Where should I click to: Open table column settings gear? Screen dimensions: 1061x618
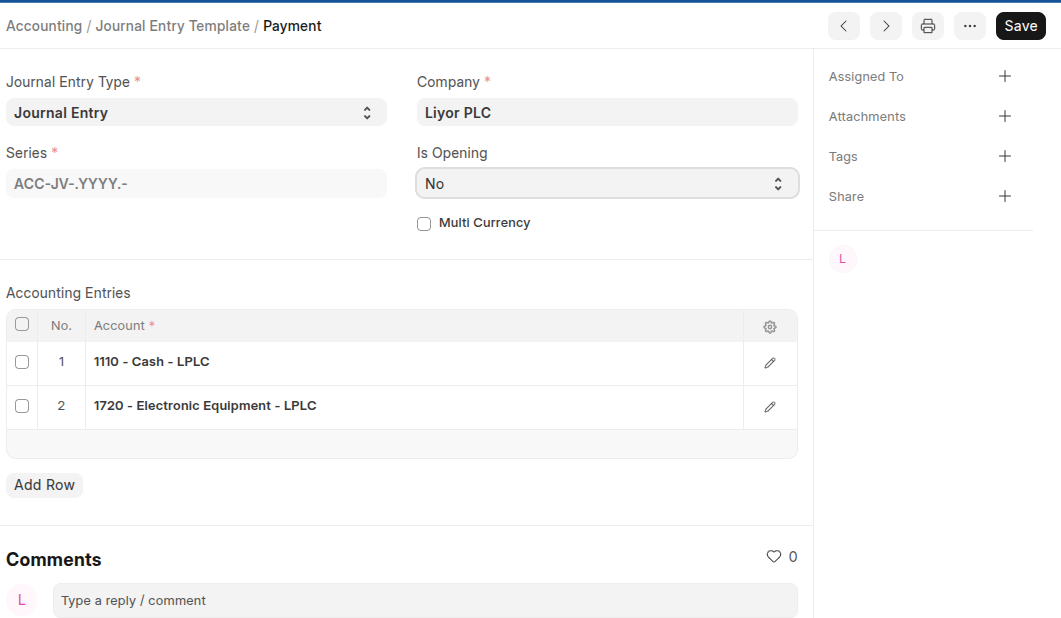(x=769, y=327)
